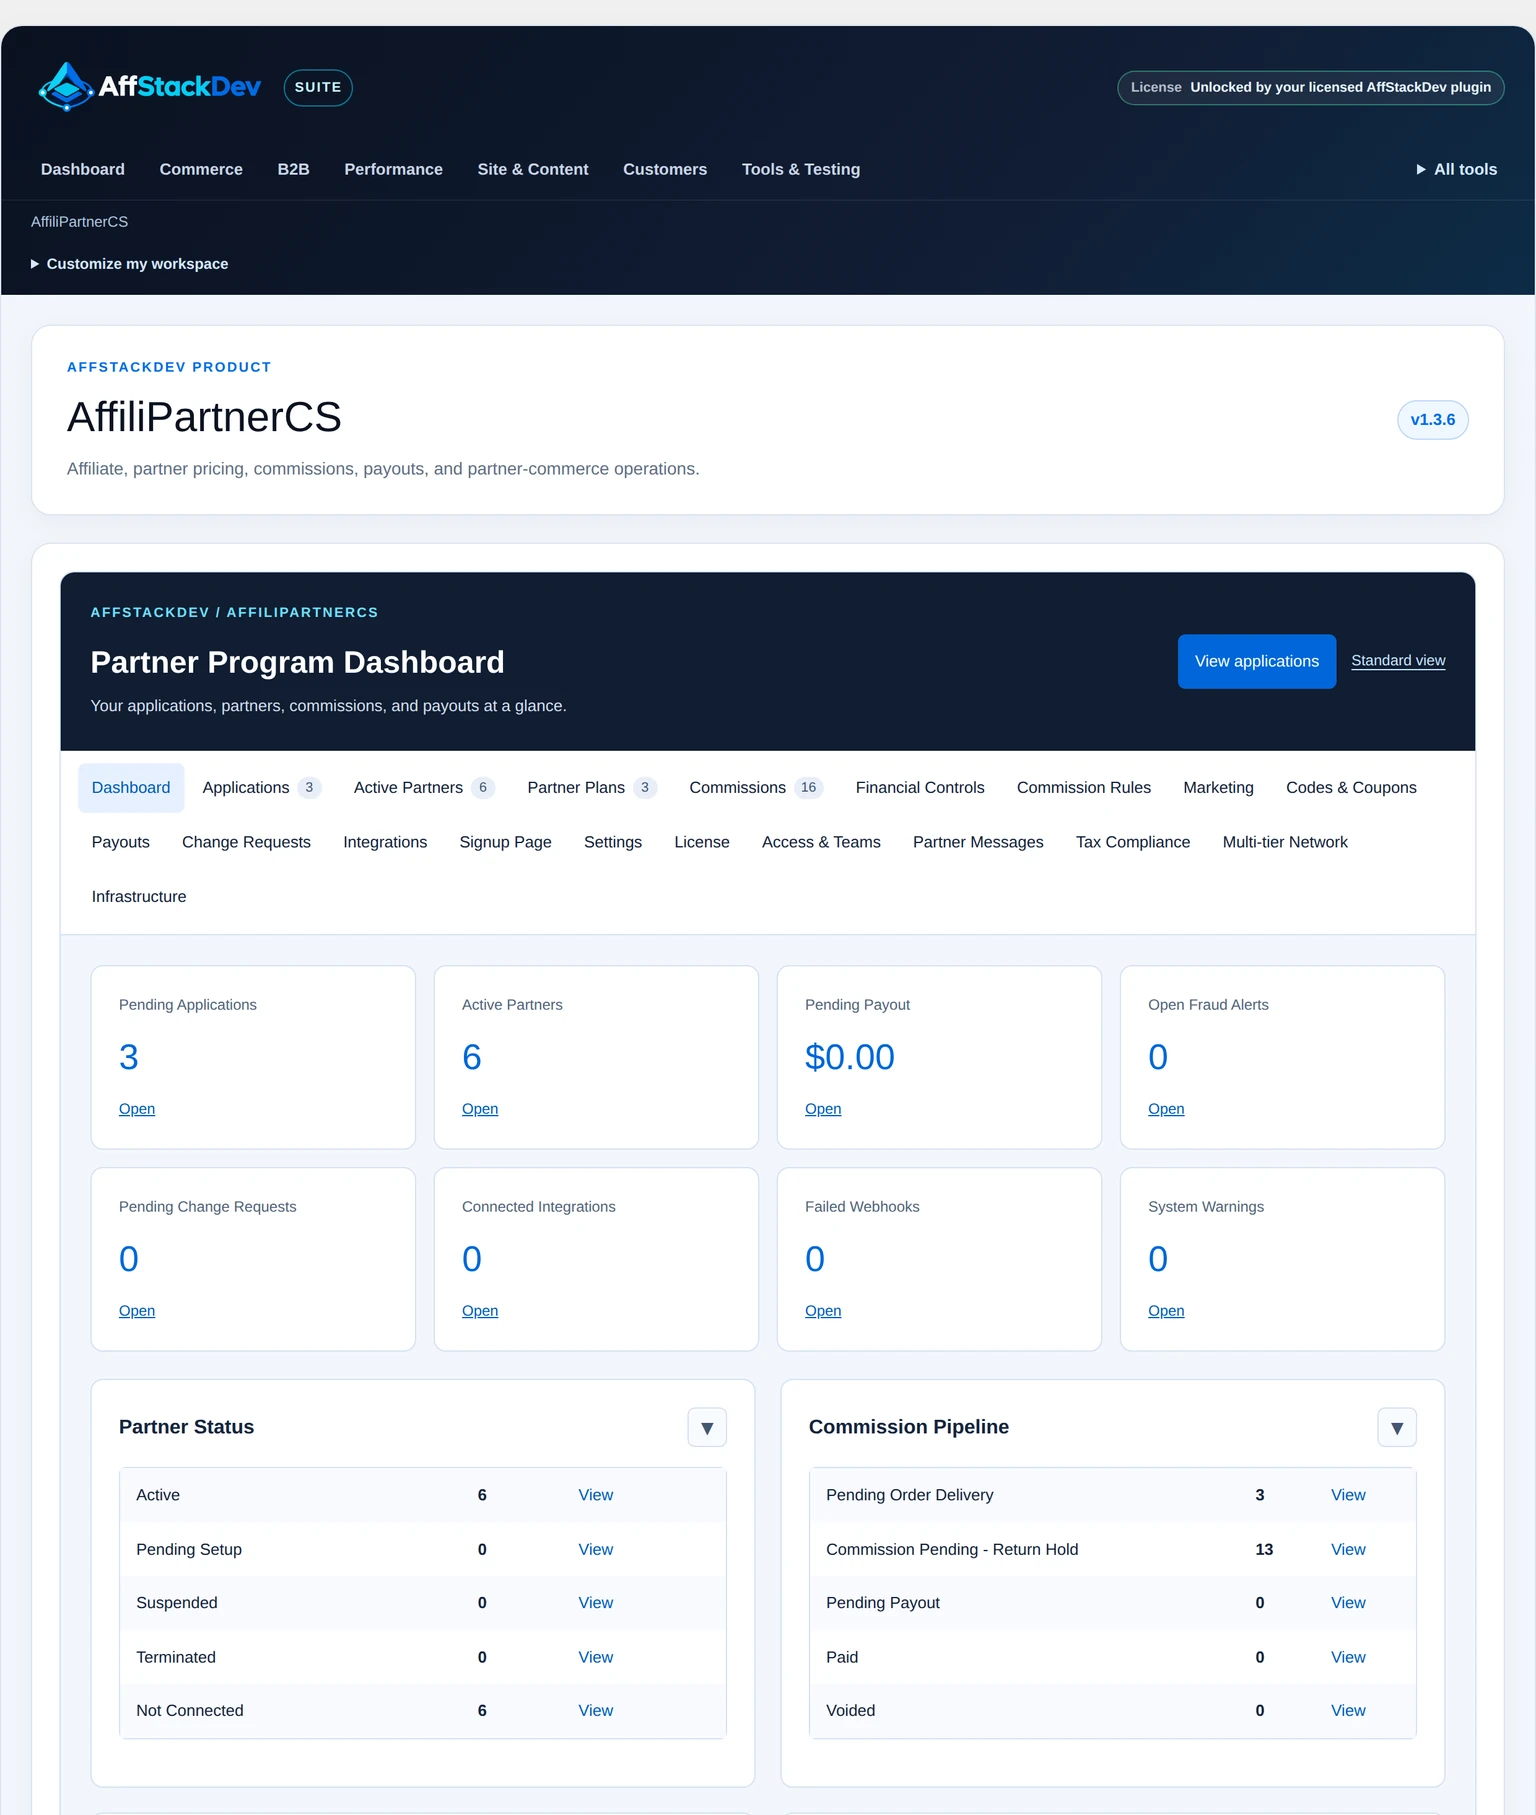
Task: Collapse the Commission Pipeline panel
Action: pos(1397,1427)
